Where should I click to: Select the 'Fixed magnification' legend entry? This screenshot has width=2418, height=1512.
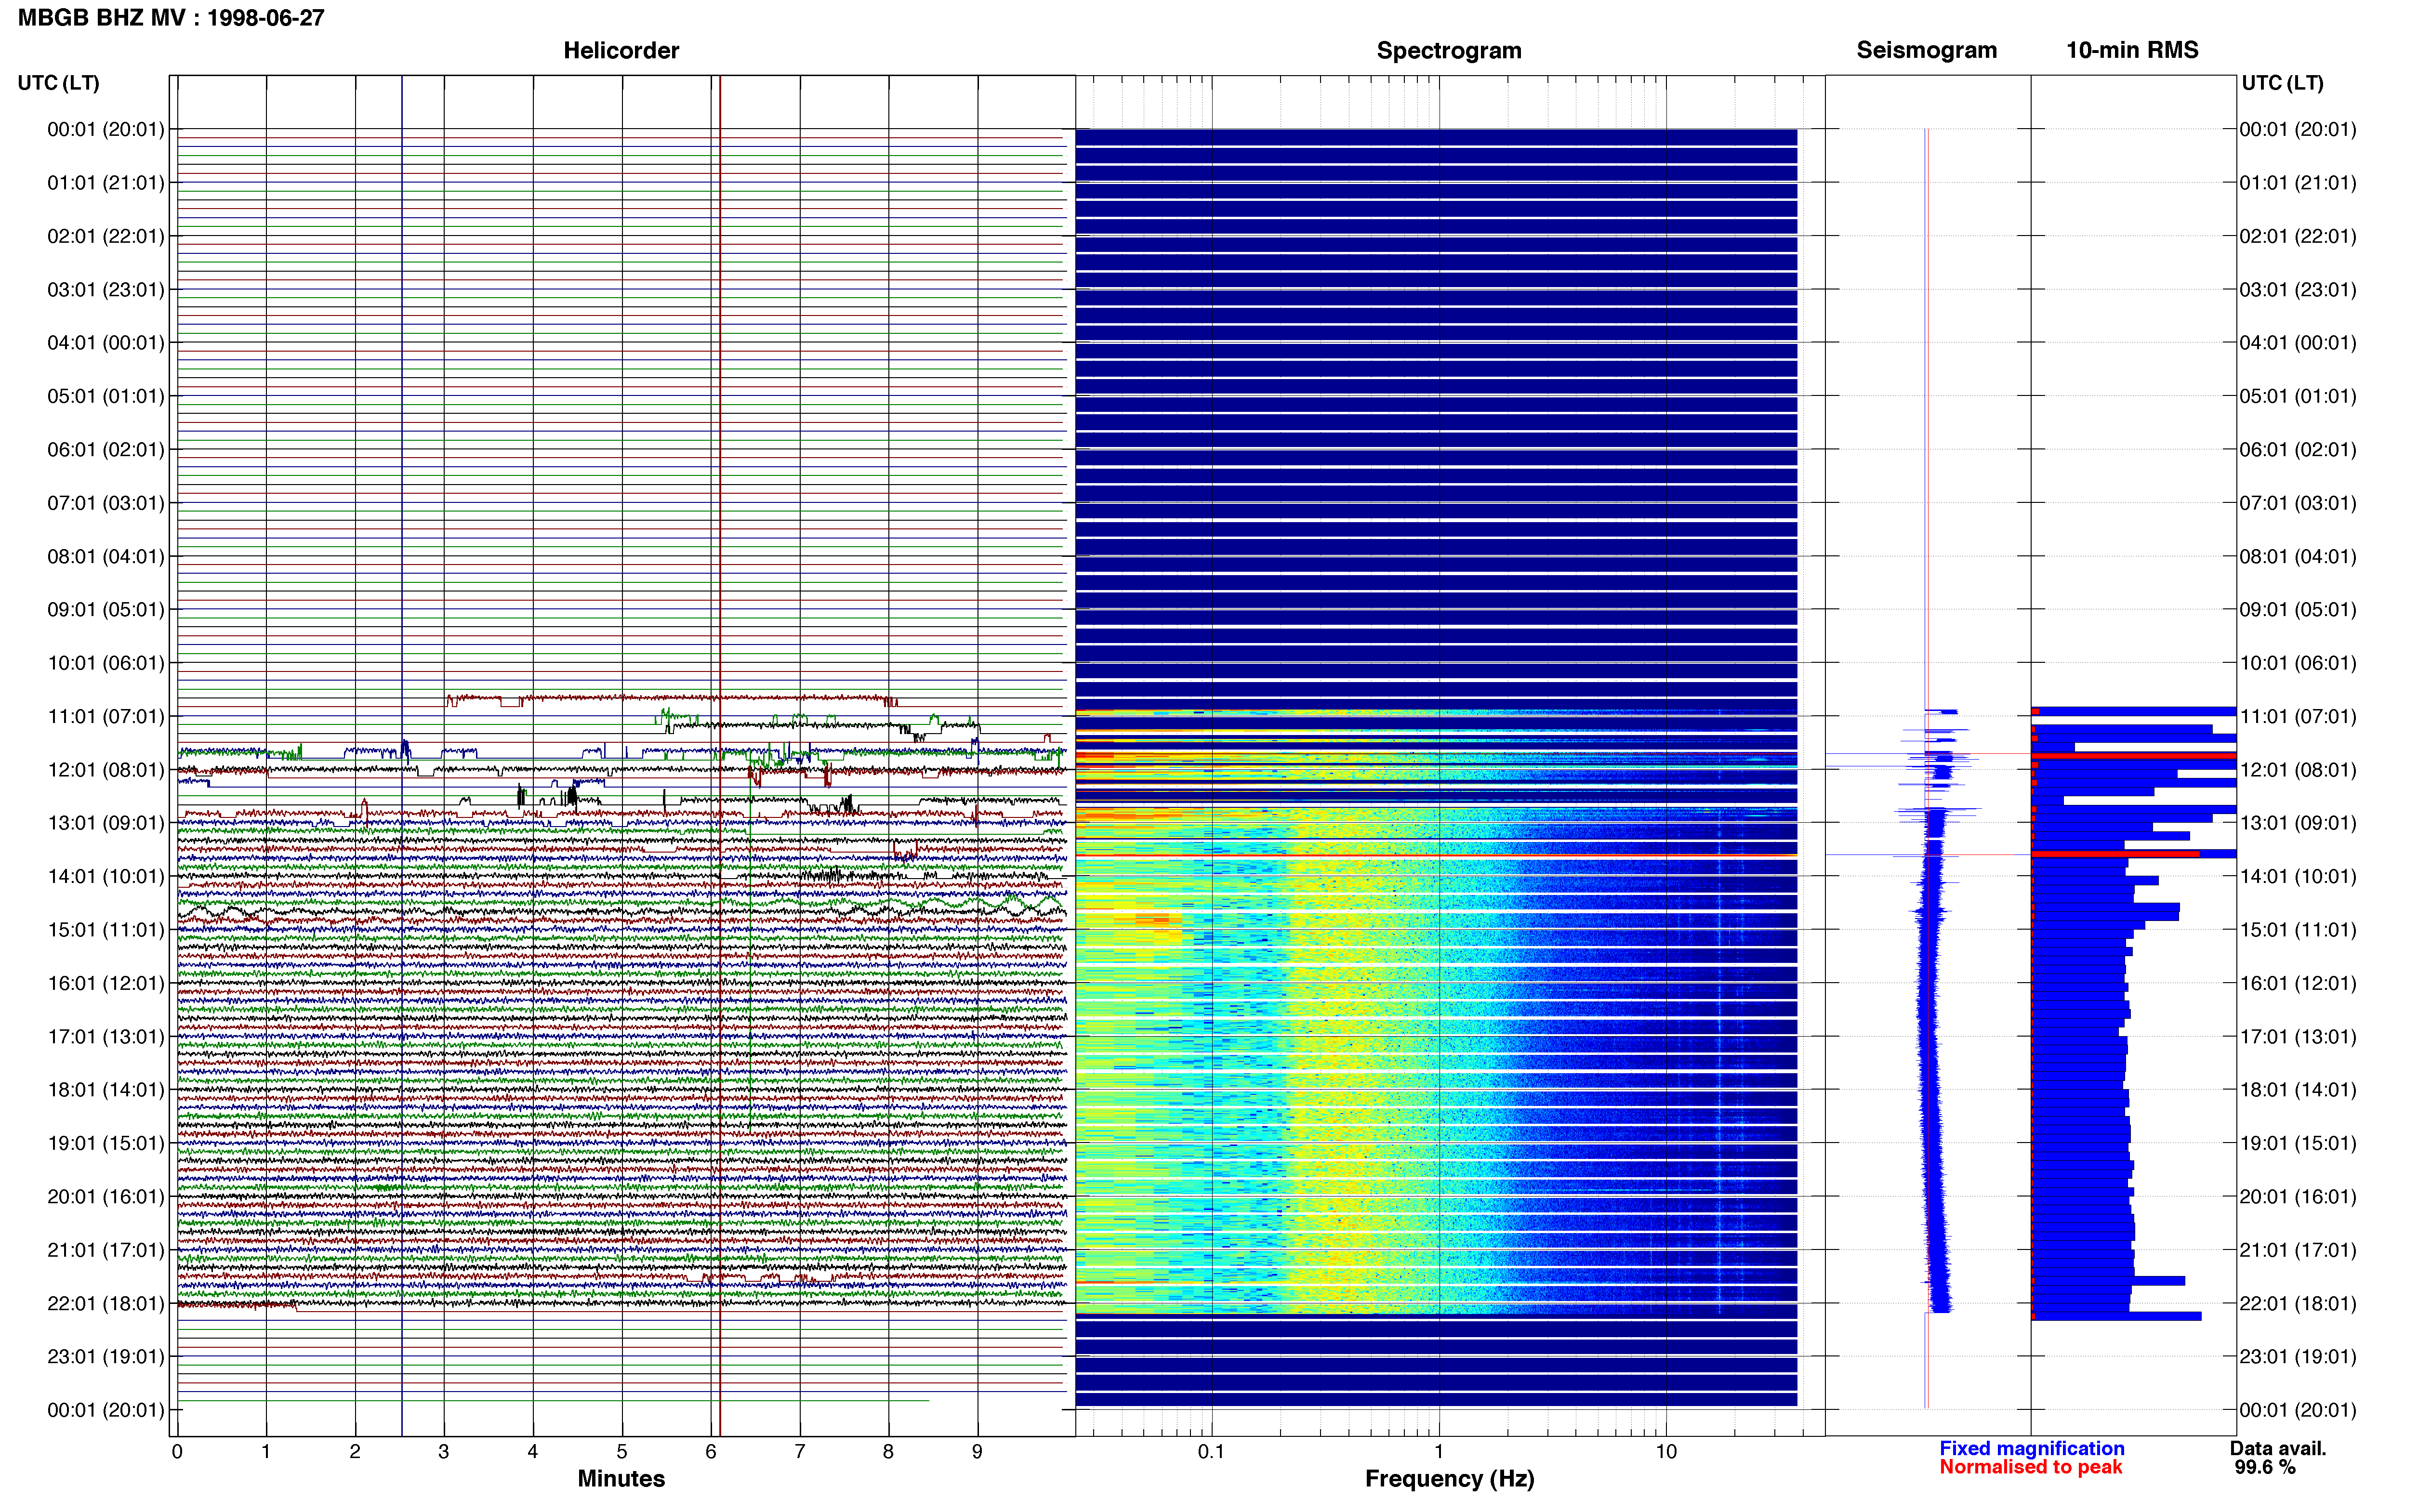(2031, 1448)
